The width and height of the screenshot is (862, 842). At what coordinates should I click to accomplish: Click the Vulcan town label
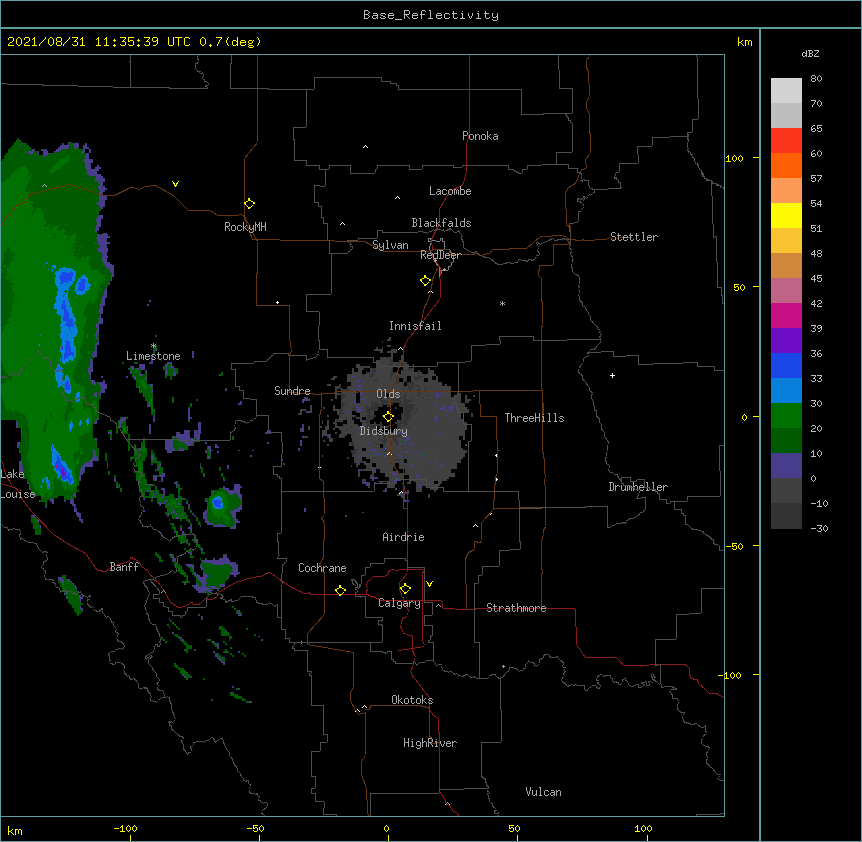click(543, 792)
